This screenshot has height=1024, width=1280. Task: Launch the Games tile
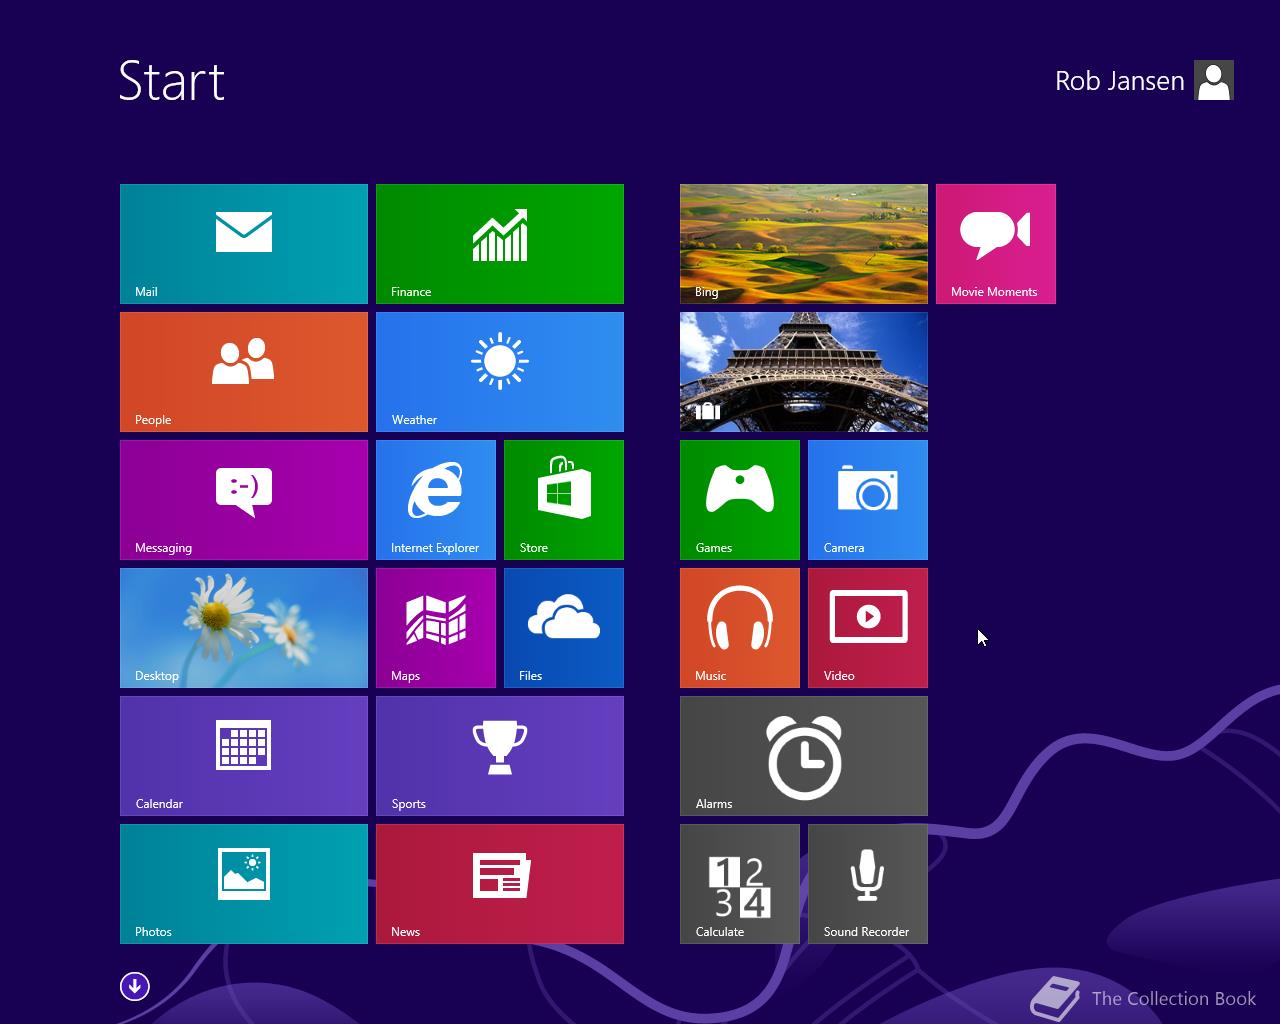pyautogui.click(x=740, y=500)
